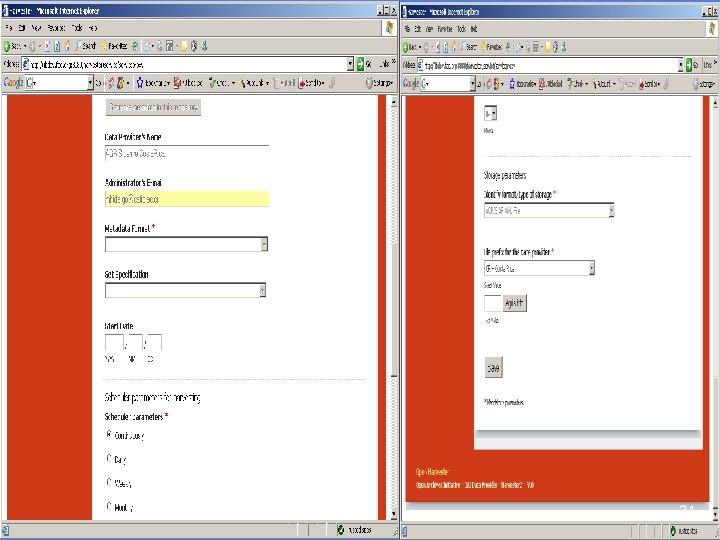Open Tools menu in left IE window
720x540 pixels.
[77, 28]
